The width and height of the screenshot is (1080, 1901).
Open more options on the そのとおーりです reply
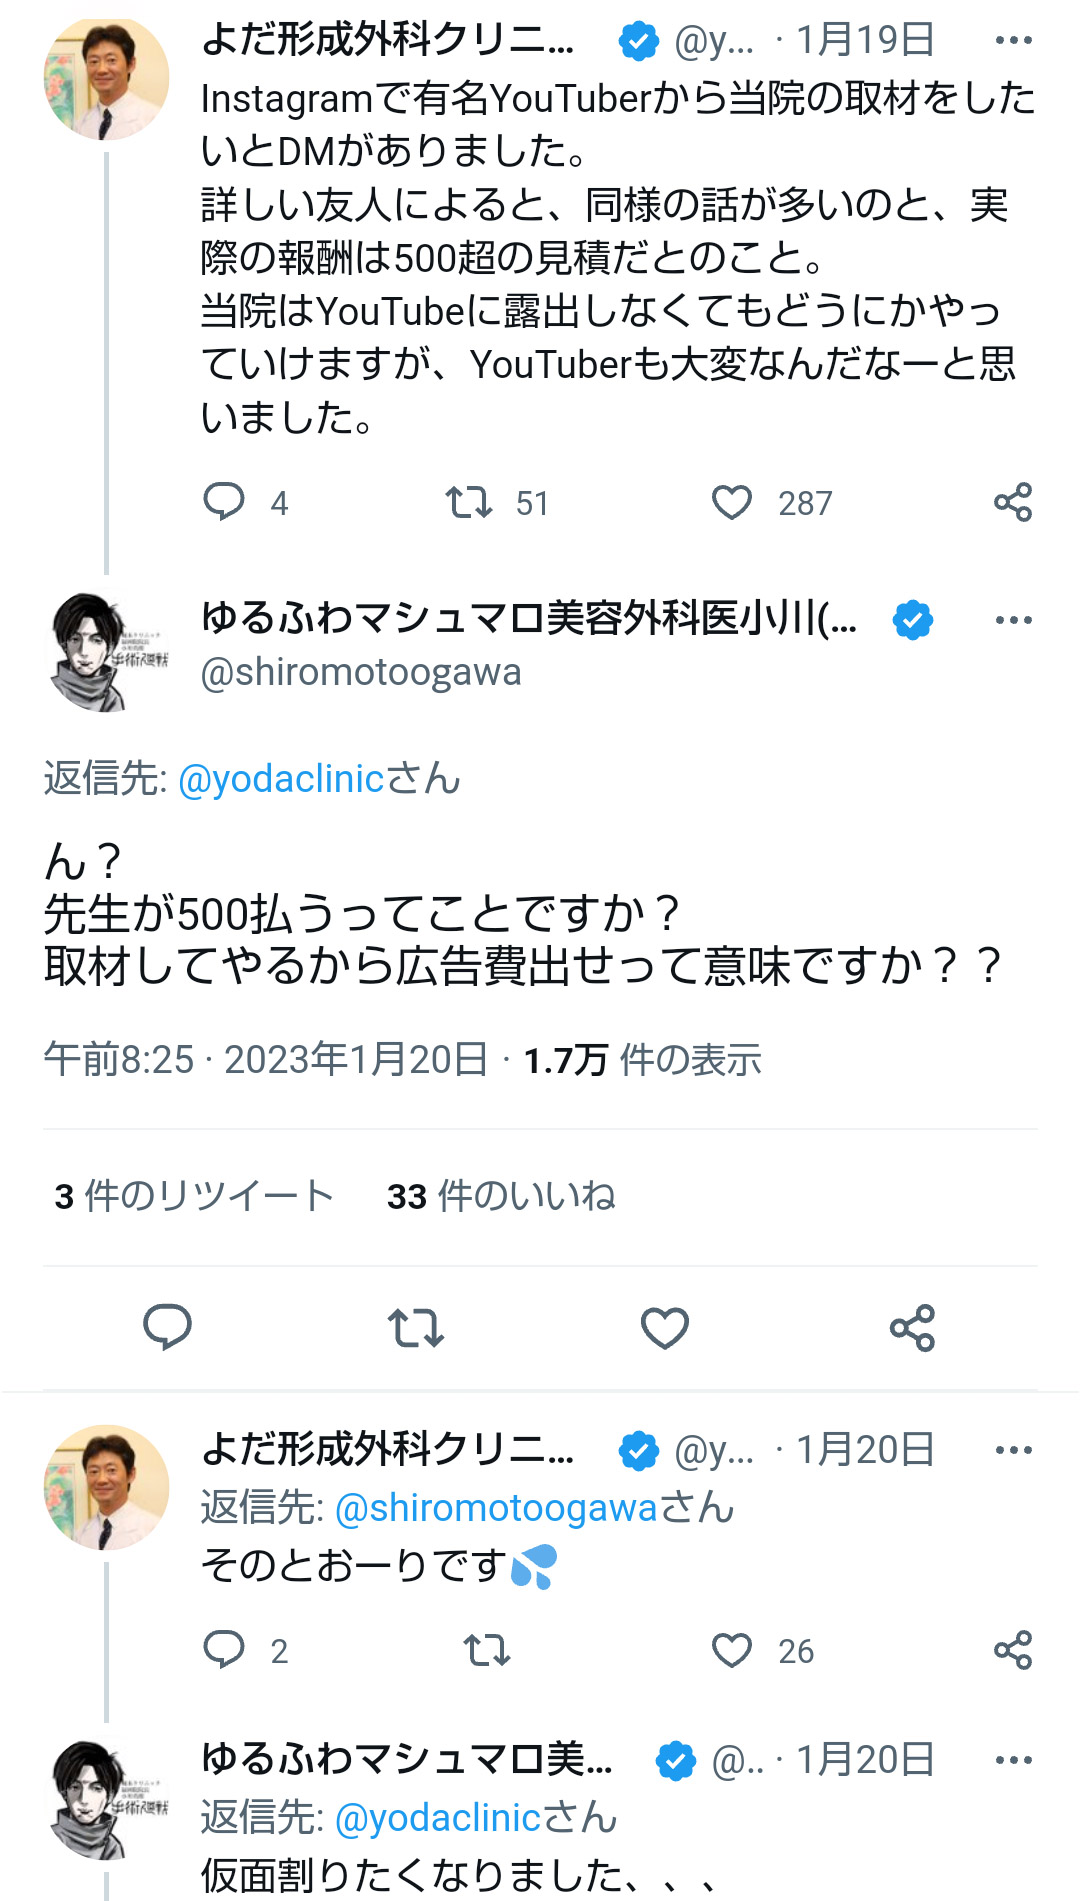[x=1013, y=1450]
